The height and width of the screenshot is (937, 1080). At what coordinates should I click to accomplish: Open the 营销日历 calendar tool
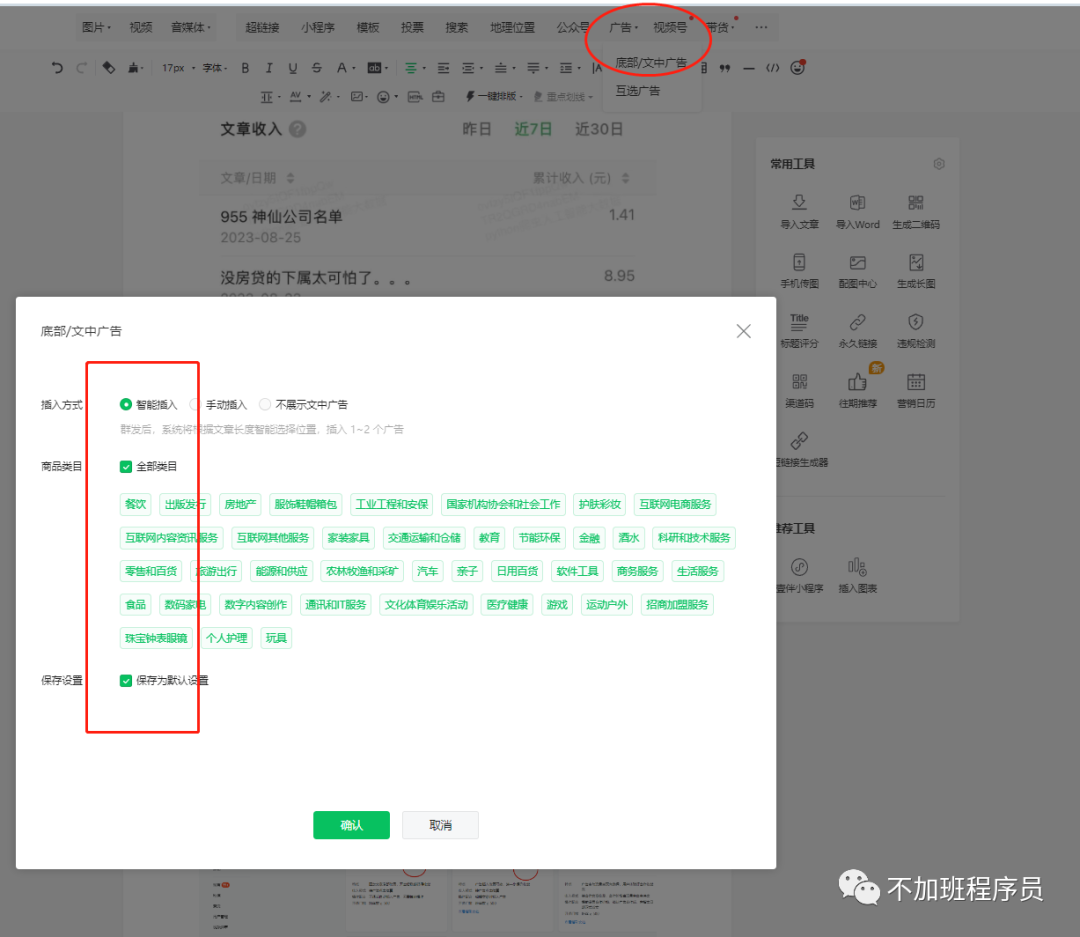pos(915,390)
